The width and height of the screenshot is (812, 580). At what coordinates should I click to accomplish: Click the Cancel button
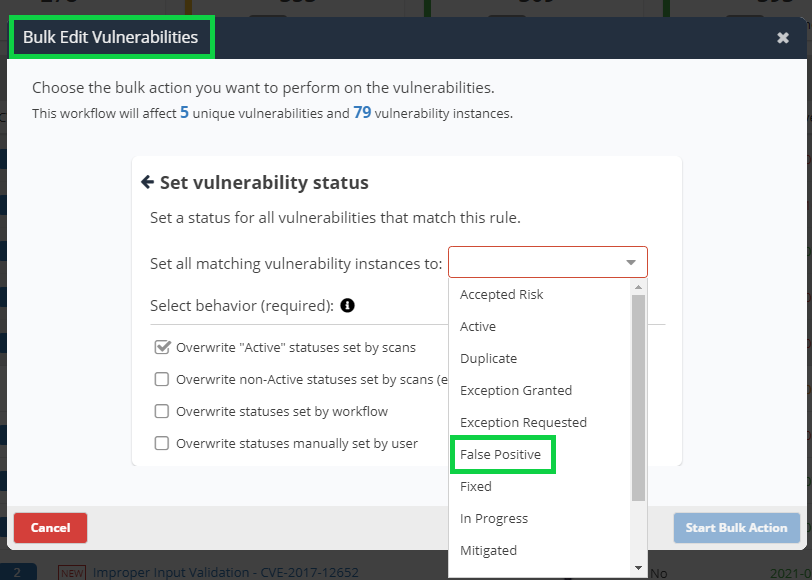[50, 528]
